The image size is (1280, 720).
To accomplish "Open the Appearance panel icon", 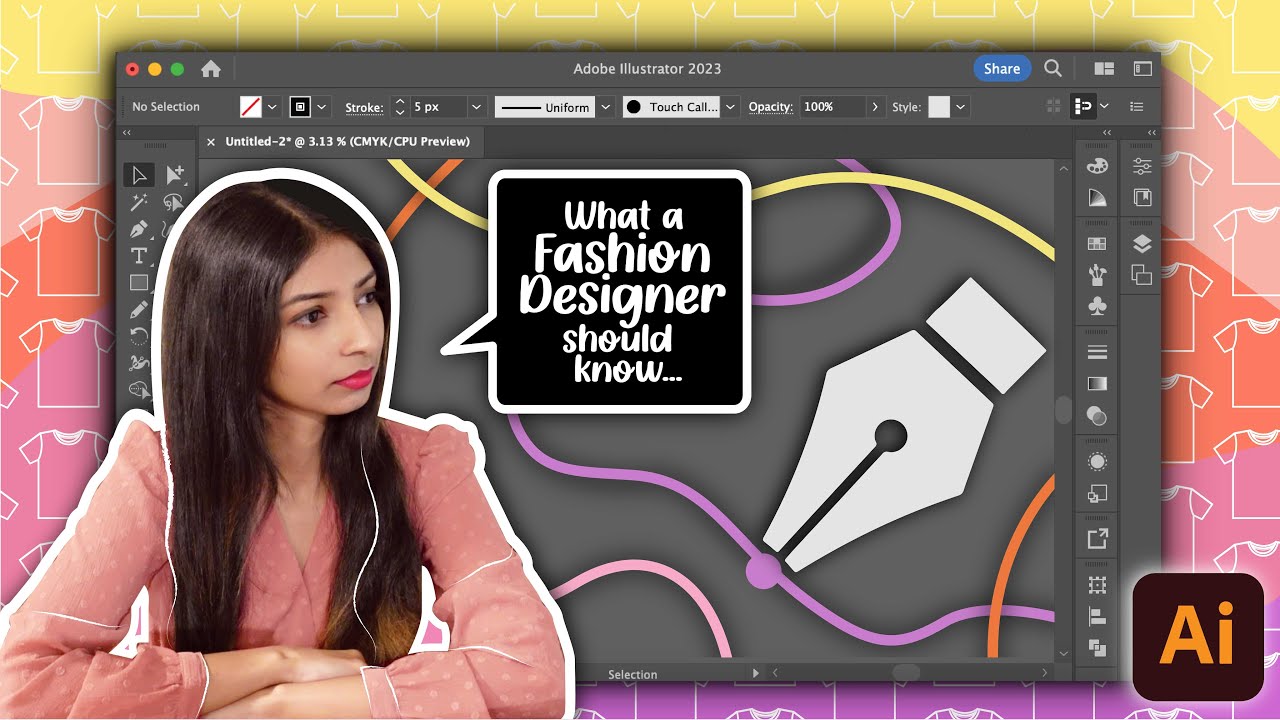I will pyautogui.click(x=1097, y=461).
